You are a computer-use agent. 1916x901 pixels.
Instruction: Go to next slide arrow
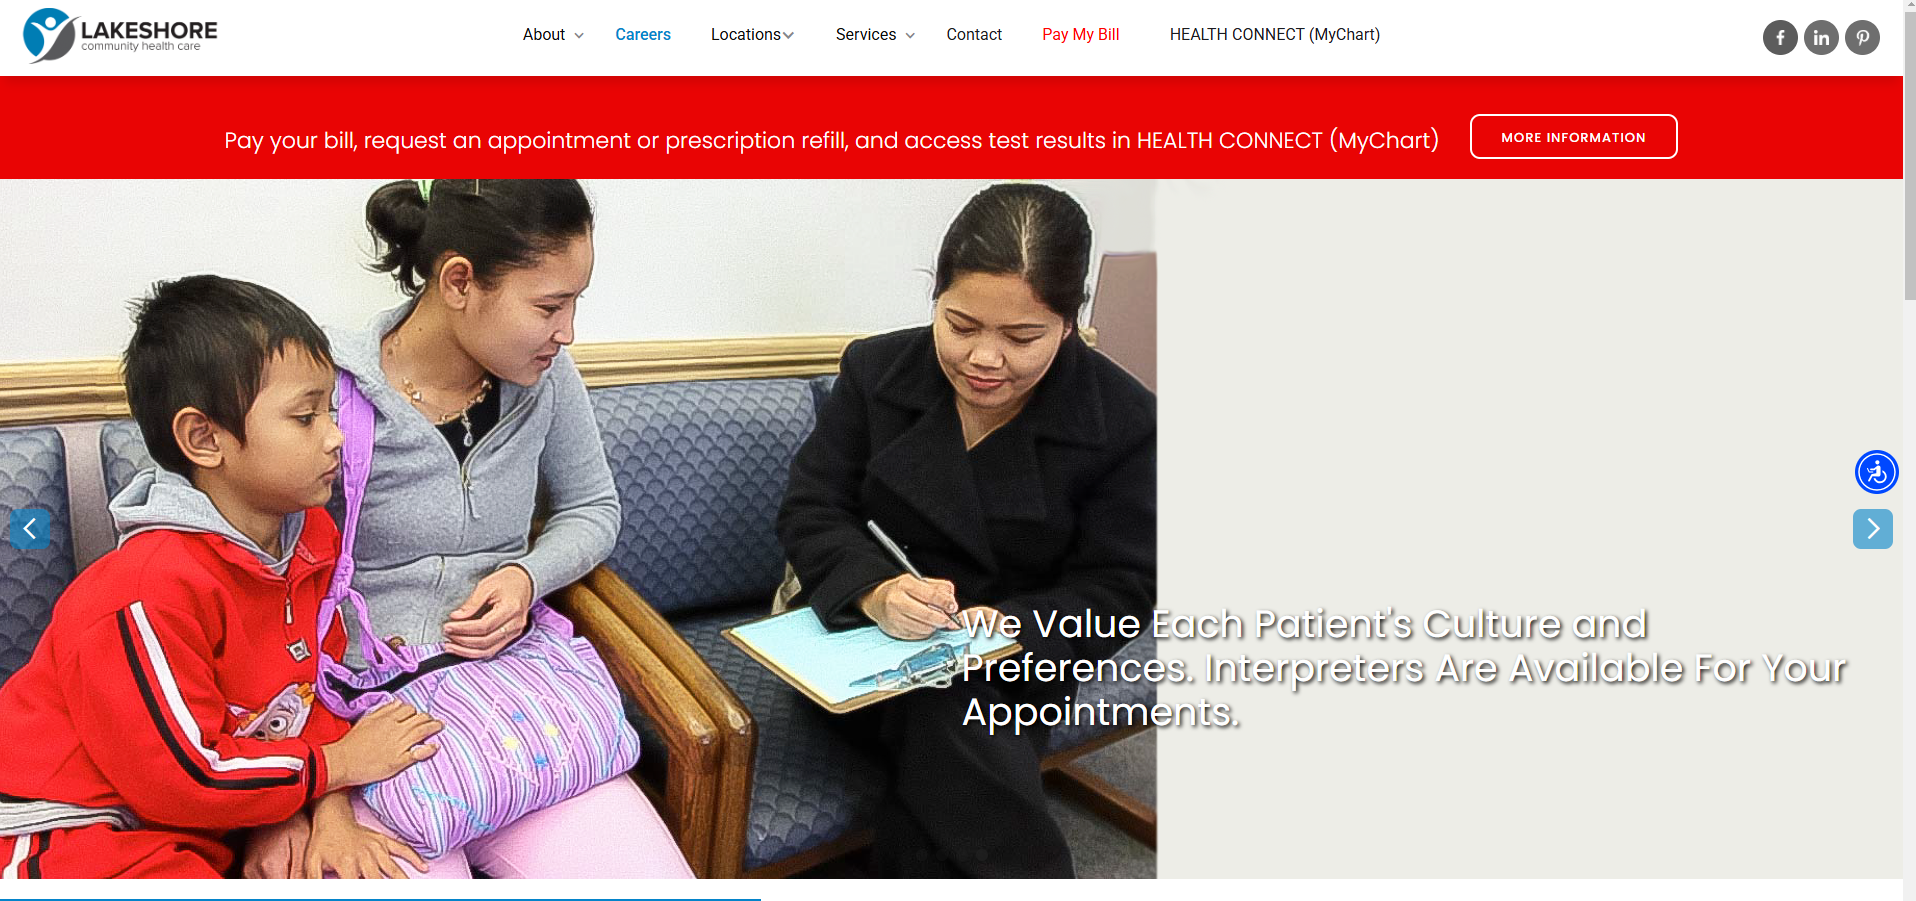point(1873,529)
